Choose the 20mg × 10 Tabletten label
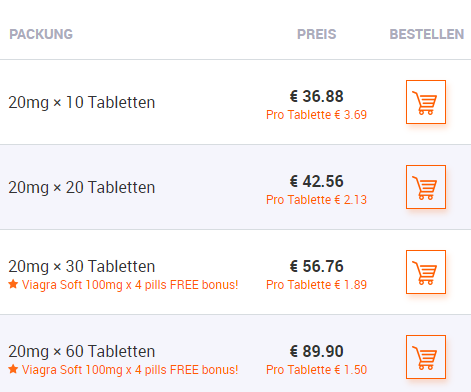Viewport: 471px width, 392px height. tap(82, 102)
